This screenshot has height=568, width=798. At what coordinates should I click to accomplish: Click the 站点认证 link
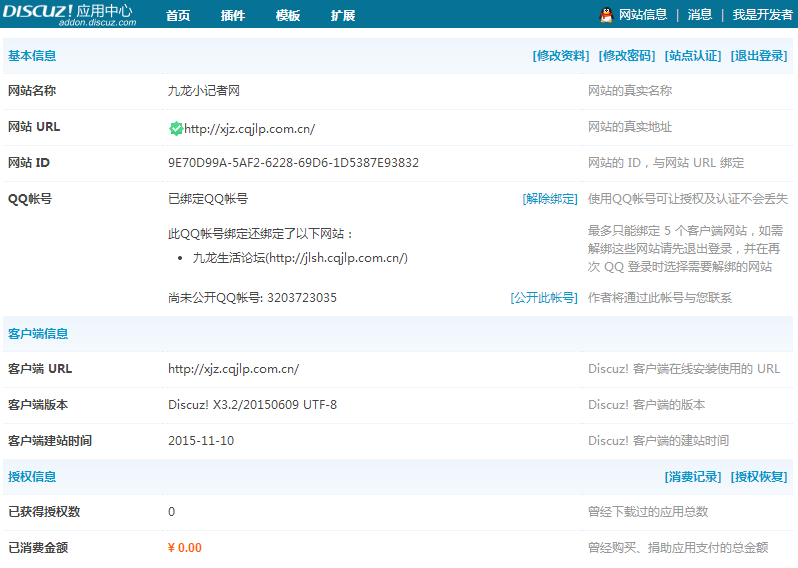(x=693, y=56)
